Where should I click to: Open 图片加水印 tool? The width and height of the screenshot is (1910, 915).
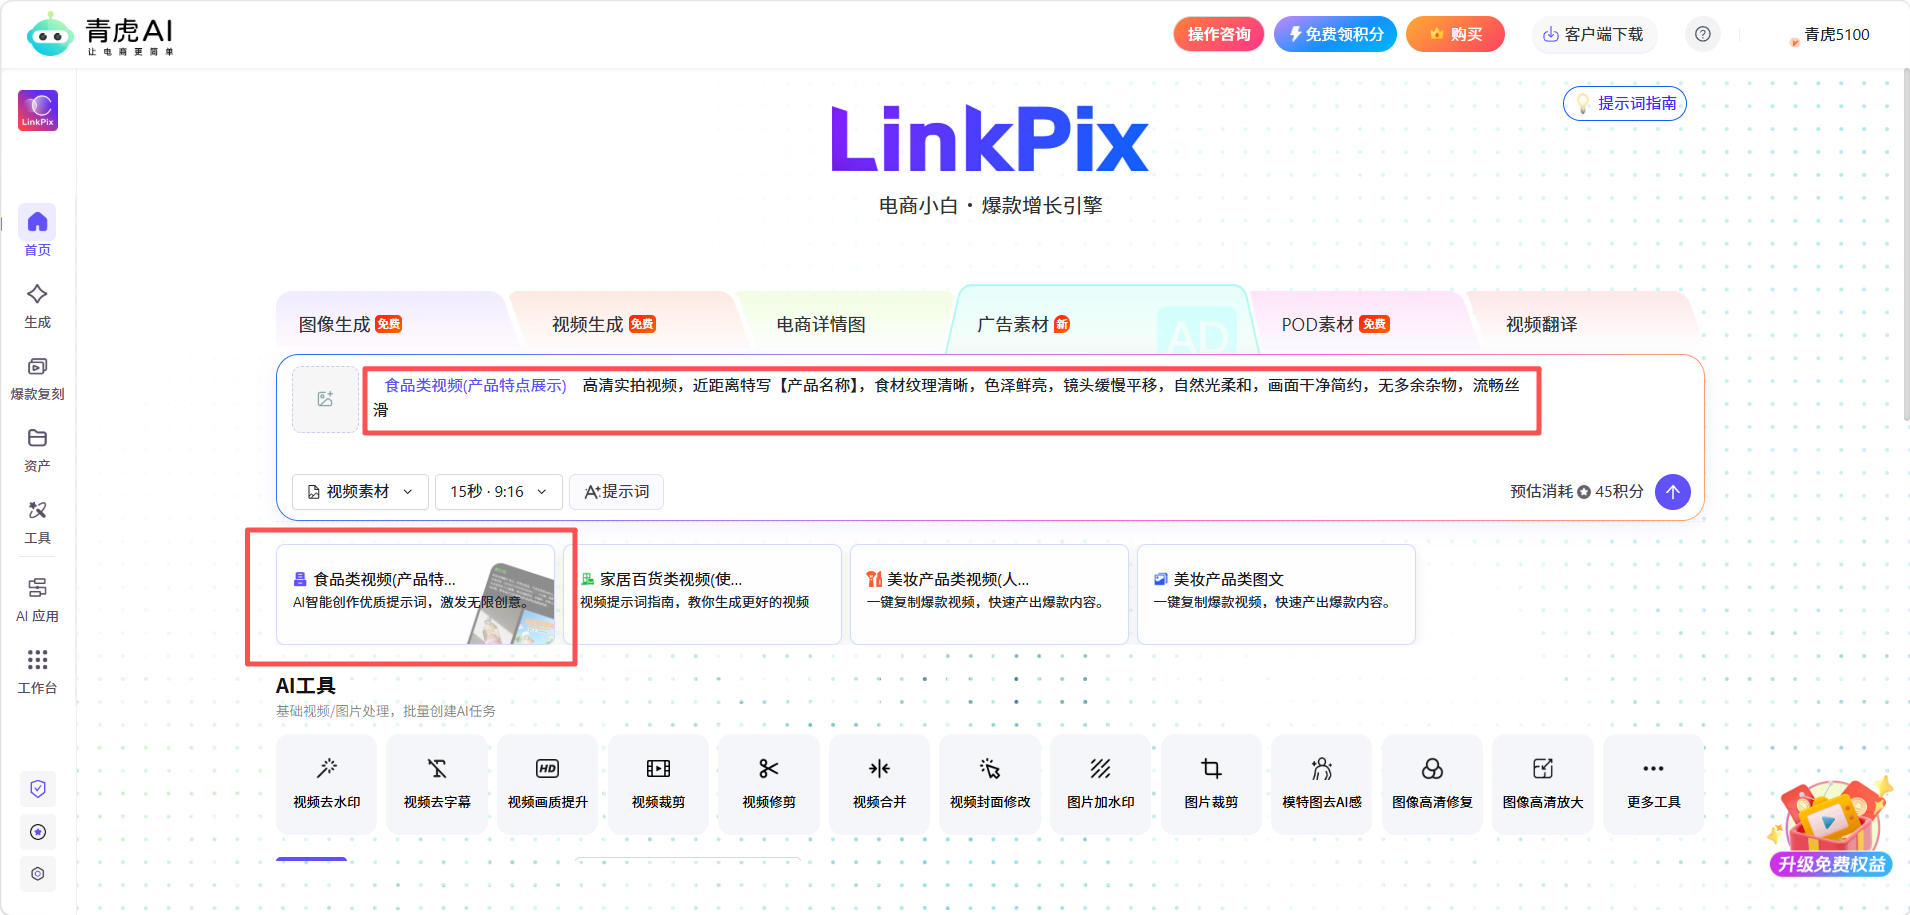pos(1101,784)
